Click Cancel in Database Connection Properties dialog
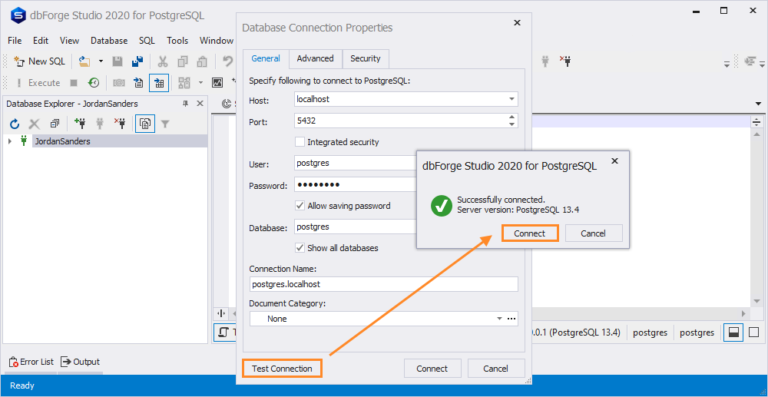 pyautogui.click(x=496, y=369)
